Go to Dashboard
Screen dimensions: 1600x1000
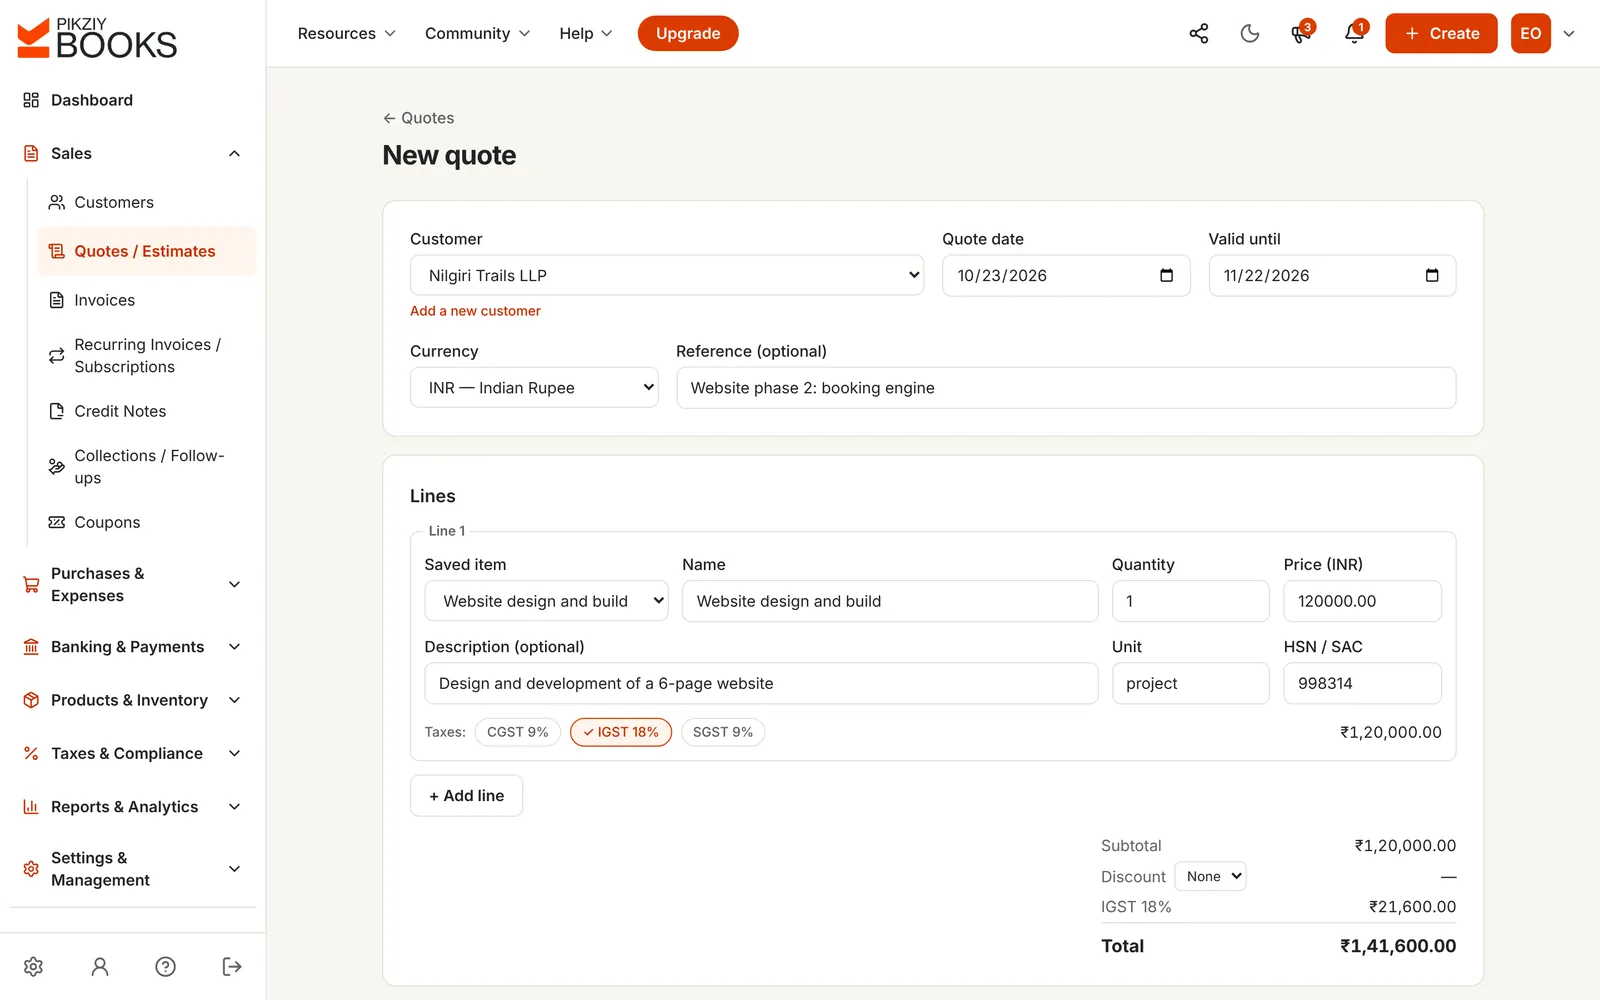(133, 100)
